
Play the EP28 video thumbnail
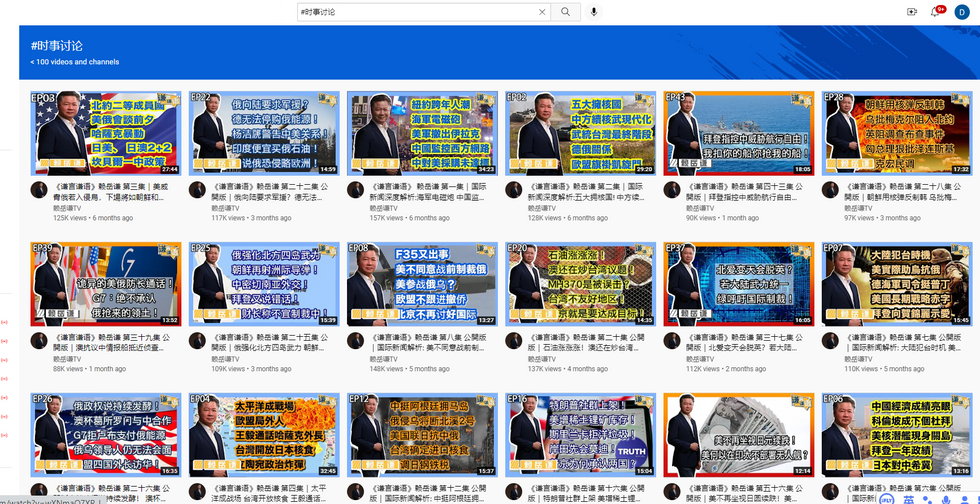click(897, 133)
